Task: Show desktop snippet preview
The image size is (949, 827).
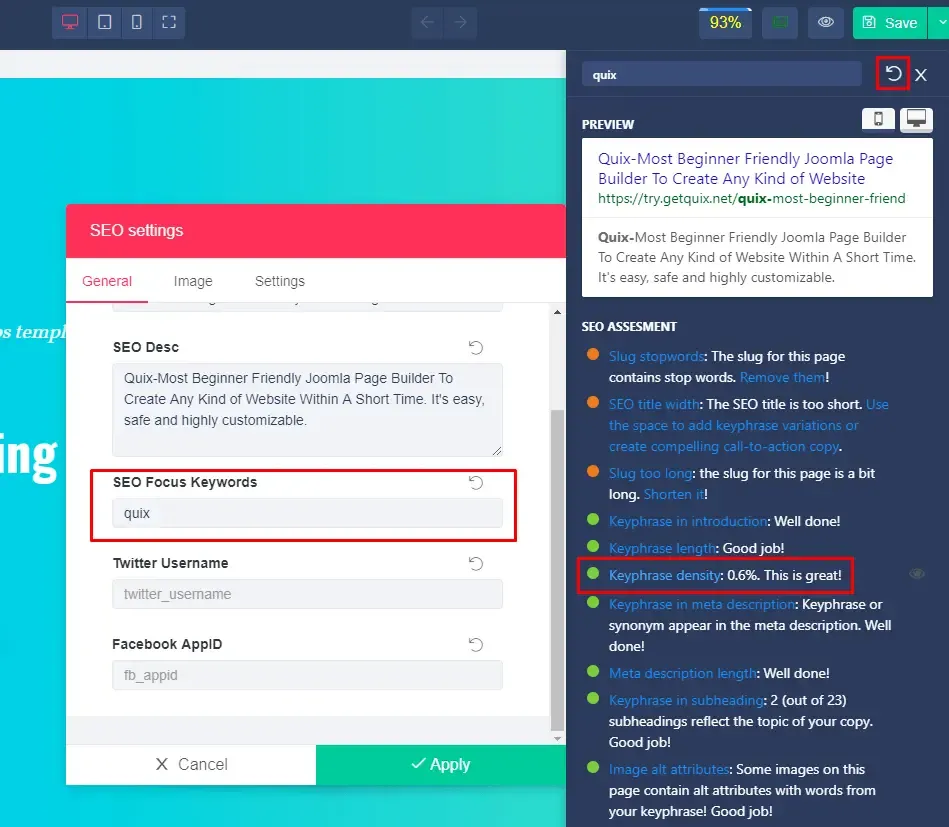Action: pyautogui.click(x=916, y=119)
